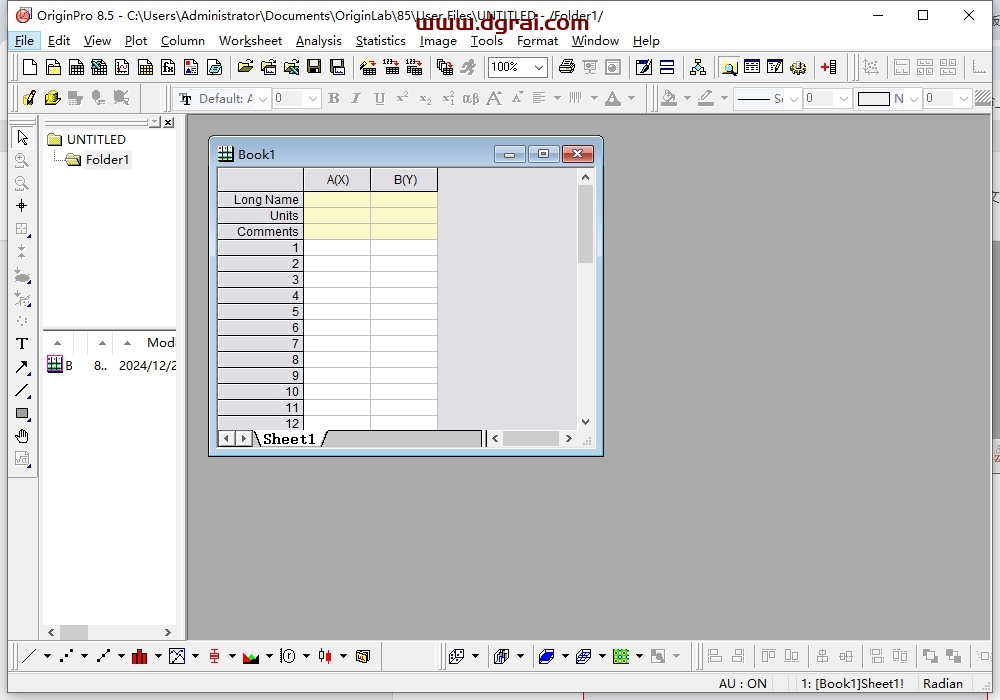Create a new project with the blank-page icon

click(x=29, y=67)
